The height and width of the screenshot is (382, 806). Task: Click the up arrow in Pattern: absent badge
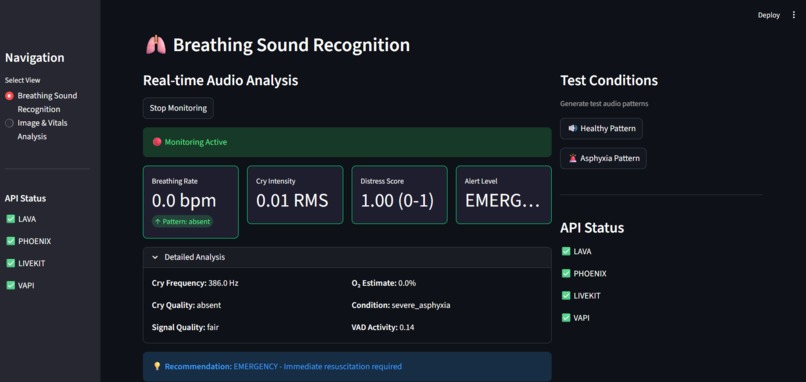157,221
